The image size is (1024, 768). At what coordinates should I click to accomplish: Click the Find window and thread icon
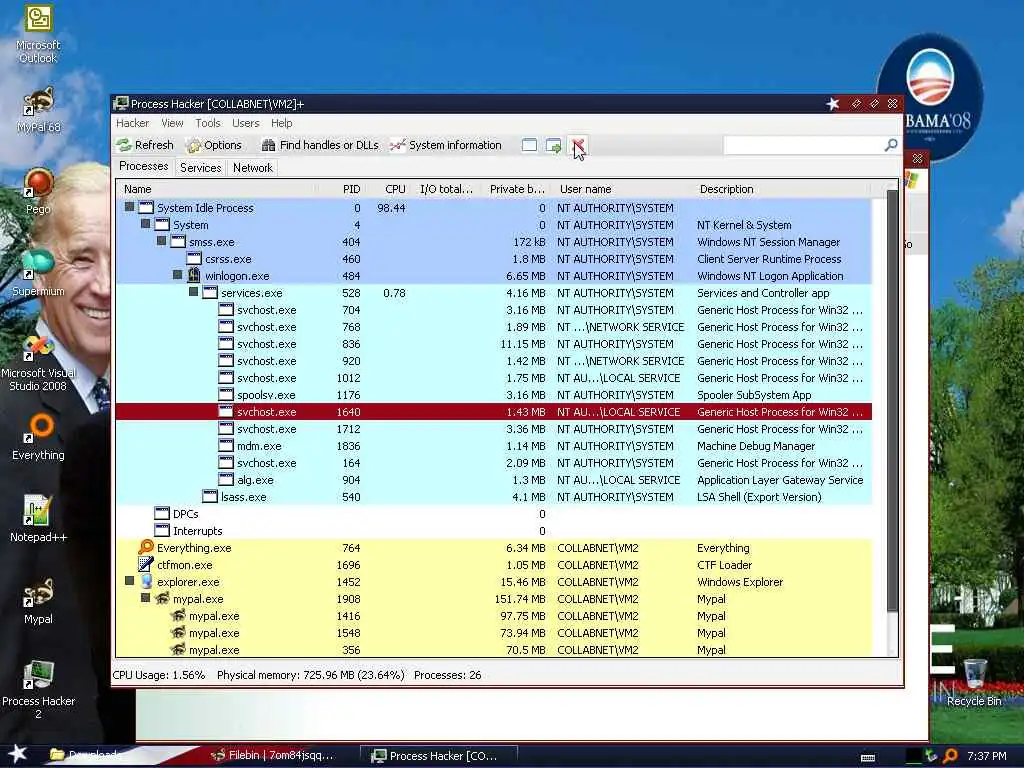(x=553, y=145)
